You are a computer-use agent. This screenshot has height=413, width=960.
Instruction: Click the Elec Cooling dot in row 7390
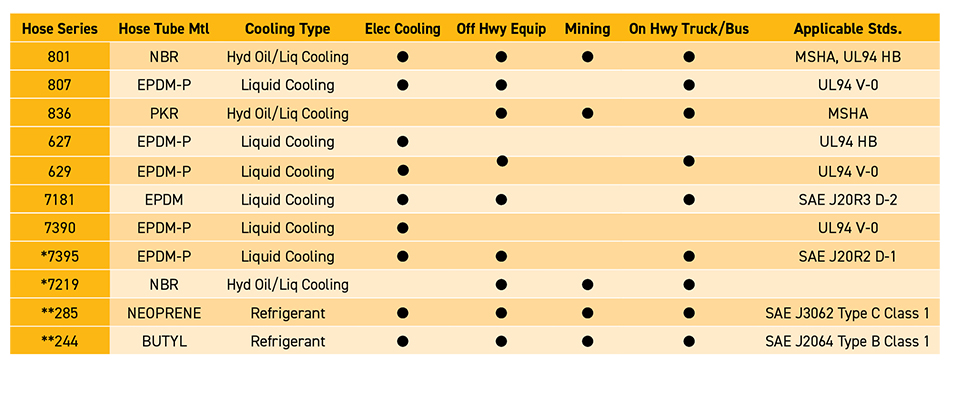[x=403, y=228]
